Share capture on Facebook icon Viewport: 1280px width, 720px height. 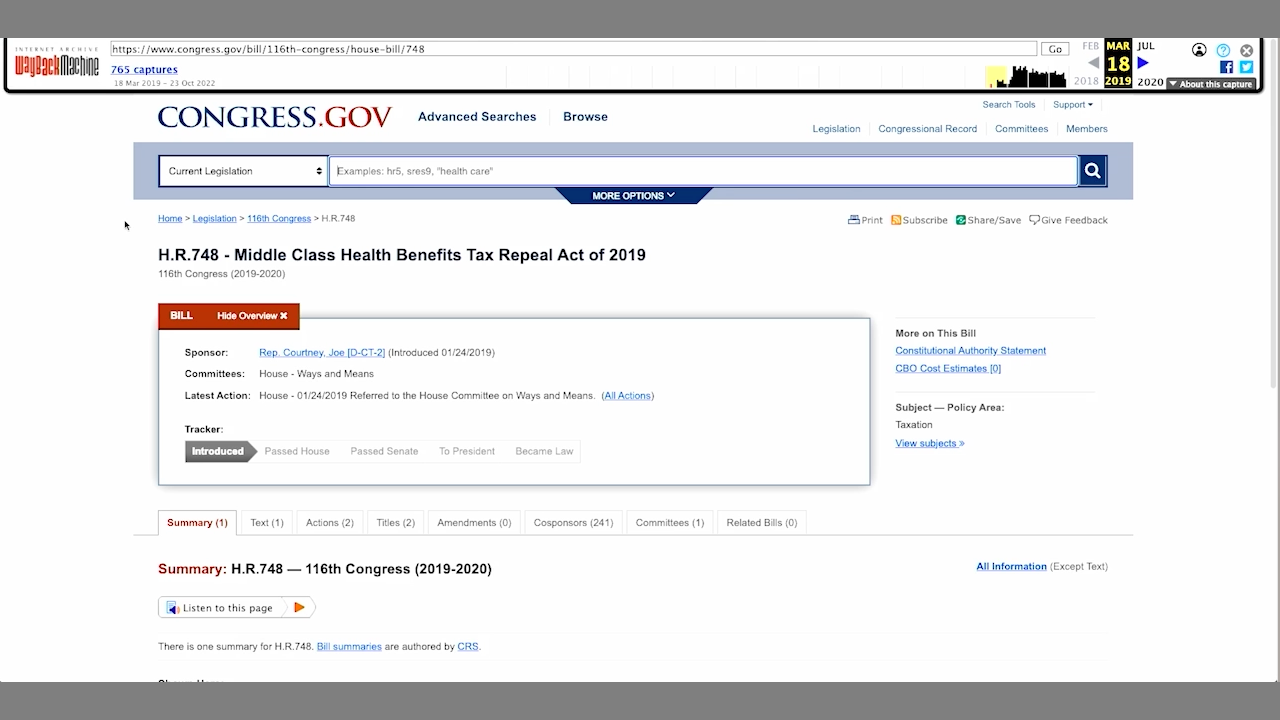(1226, 67)
